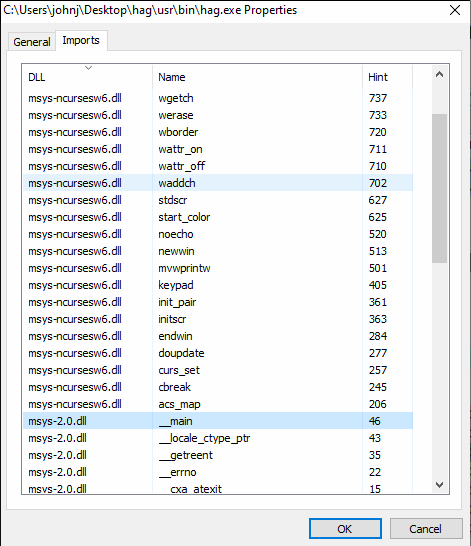Sort by the Name column header

coord(257,77)
